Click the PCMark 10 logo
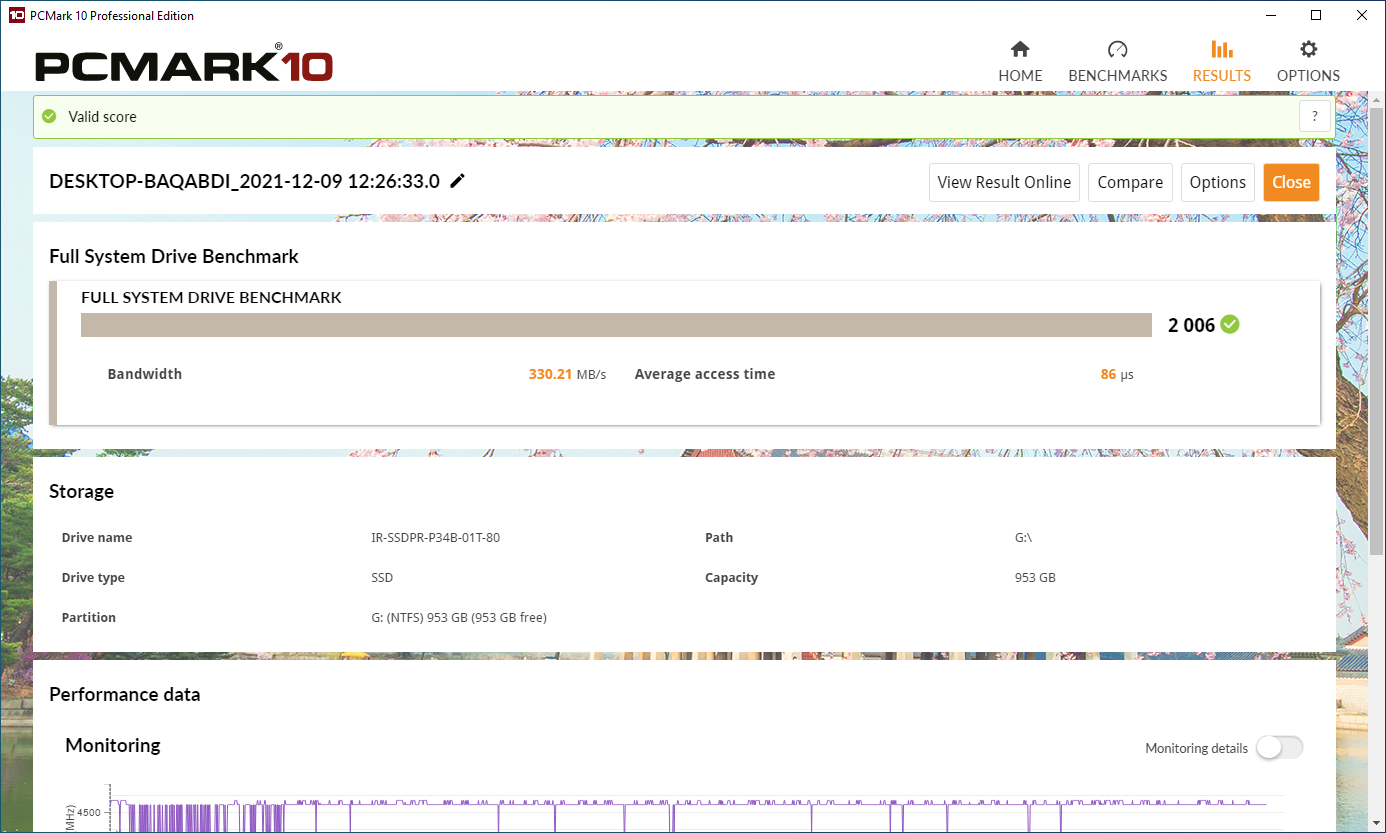This screenshot has width=1386, height=833. (184, 64)
